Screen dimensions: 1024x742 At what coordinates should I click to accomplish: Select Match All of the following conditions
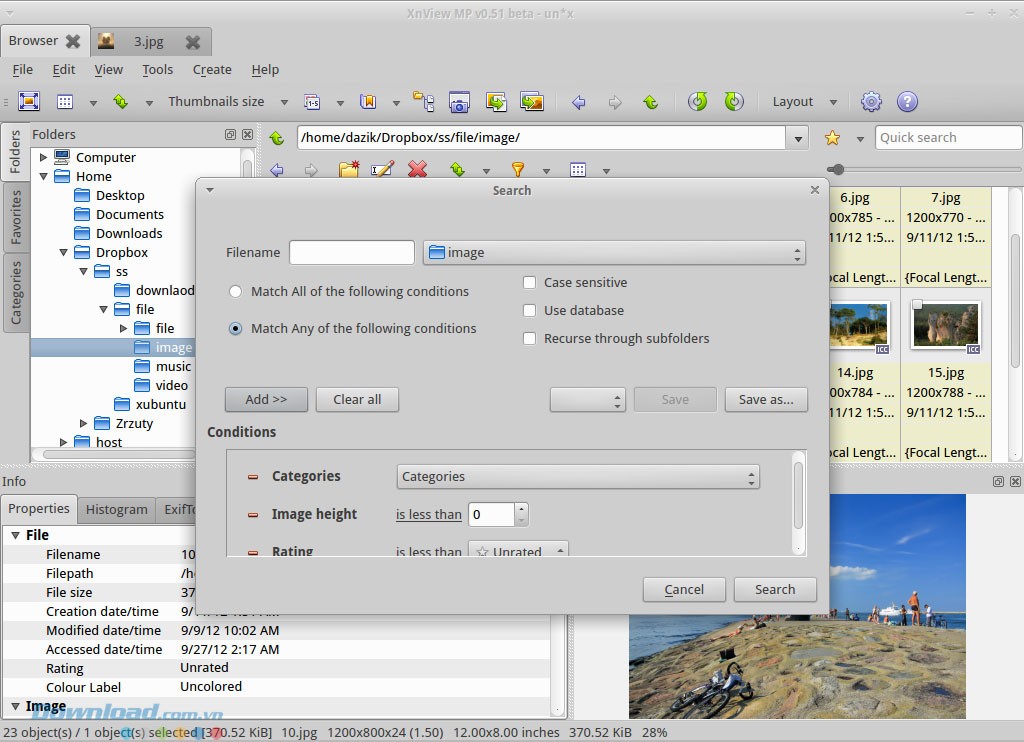pyautogui.click(x=236, y=292)
